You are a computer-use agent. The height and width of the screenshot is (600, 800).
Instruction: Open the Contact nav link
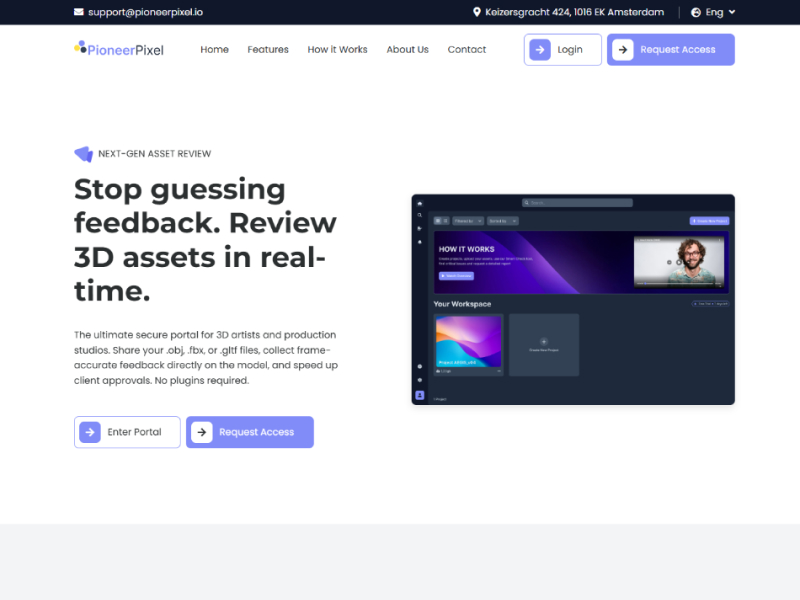point(467,49)
